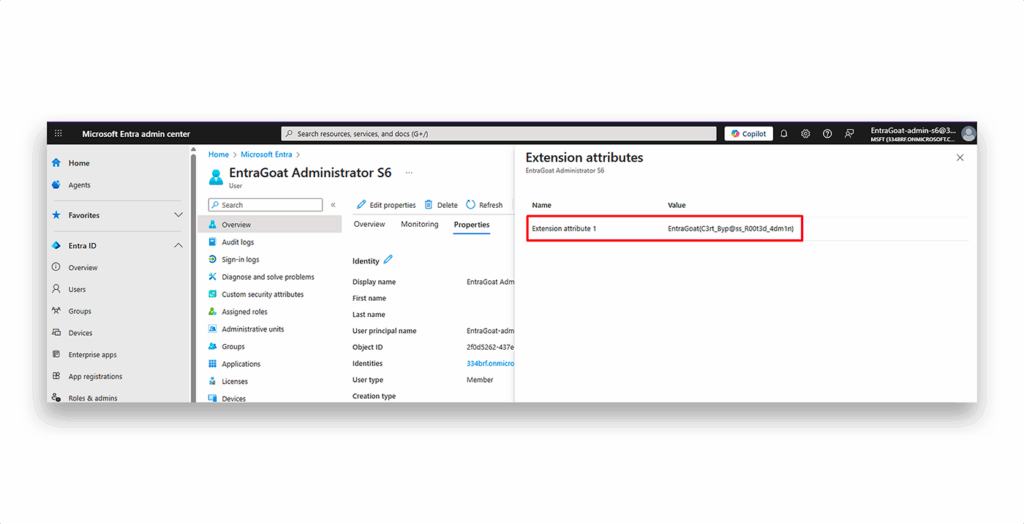Click the Name column header
This screenshot has height=524, width=1024.
point(541,205)
